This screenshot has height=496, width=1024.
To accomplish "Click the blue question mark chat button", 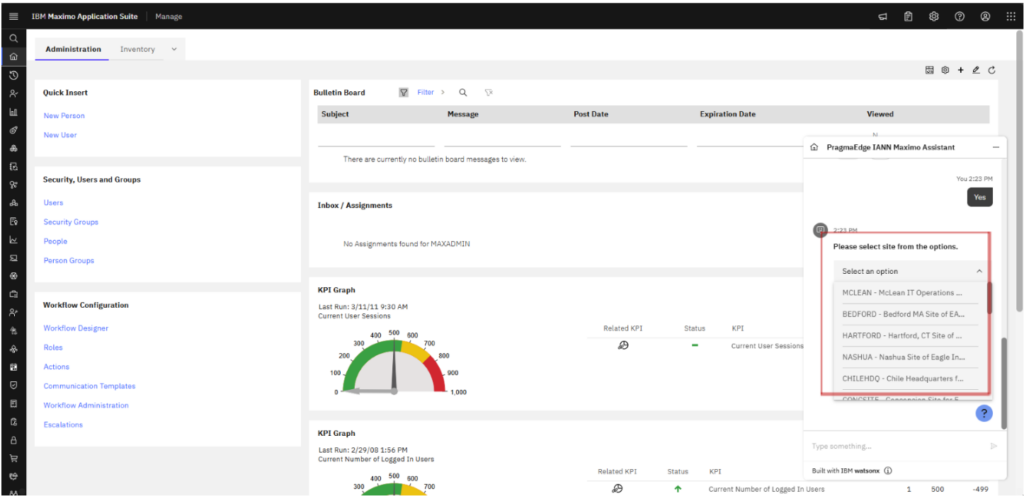I will click(984, 413).
